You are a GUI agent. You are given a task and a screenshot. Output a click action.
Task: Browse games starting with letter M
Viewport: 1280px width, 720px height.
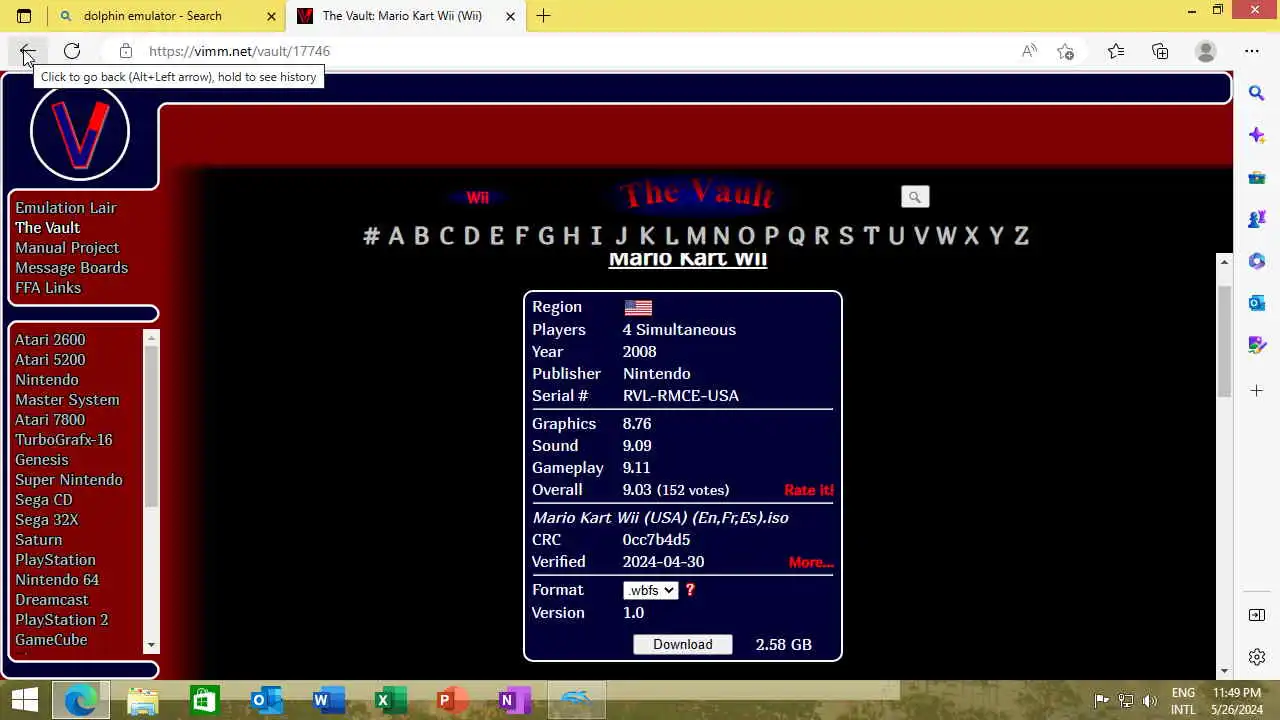point(696,236)
